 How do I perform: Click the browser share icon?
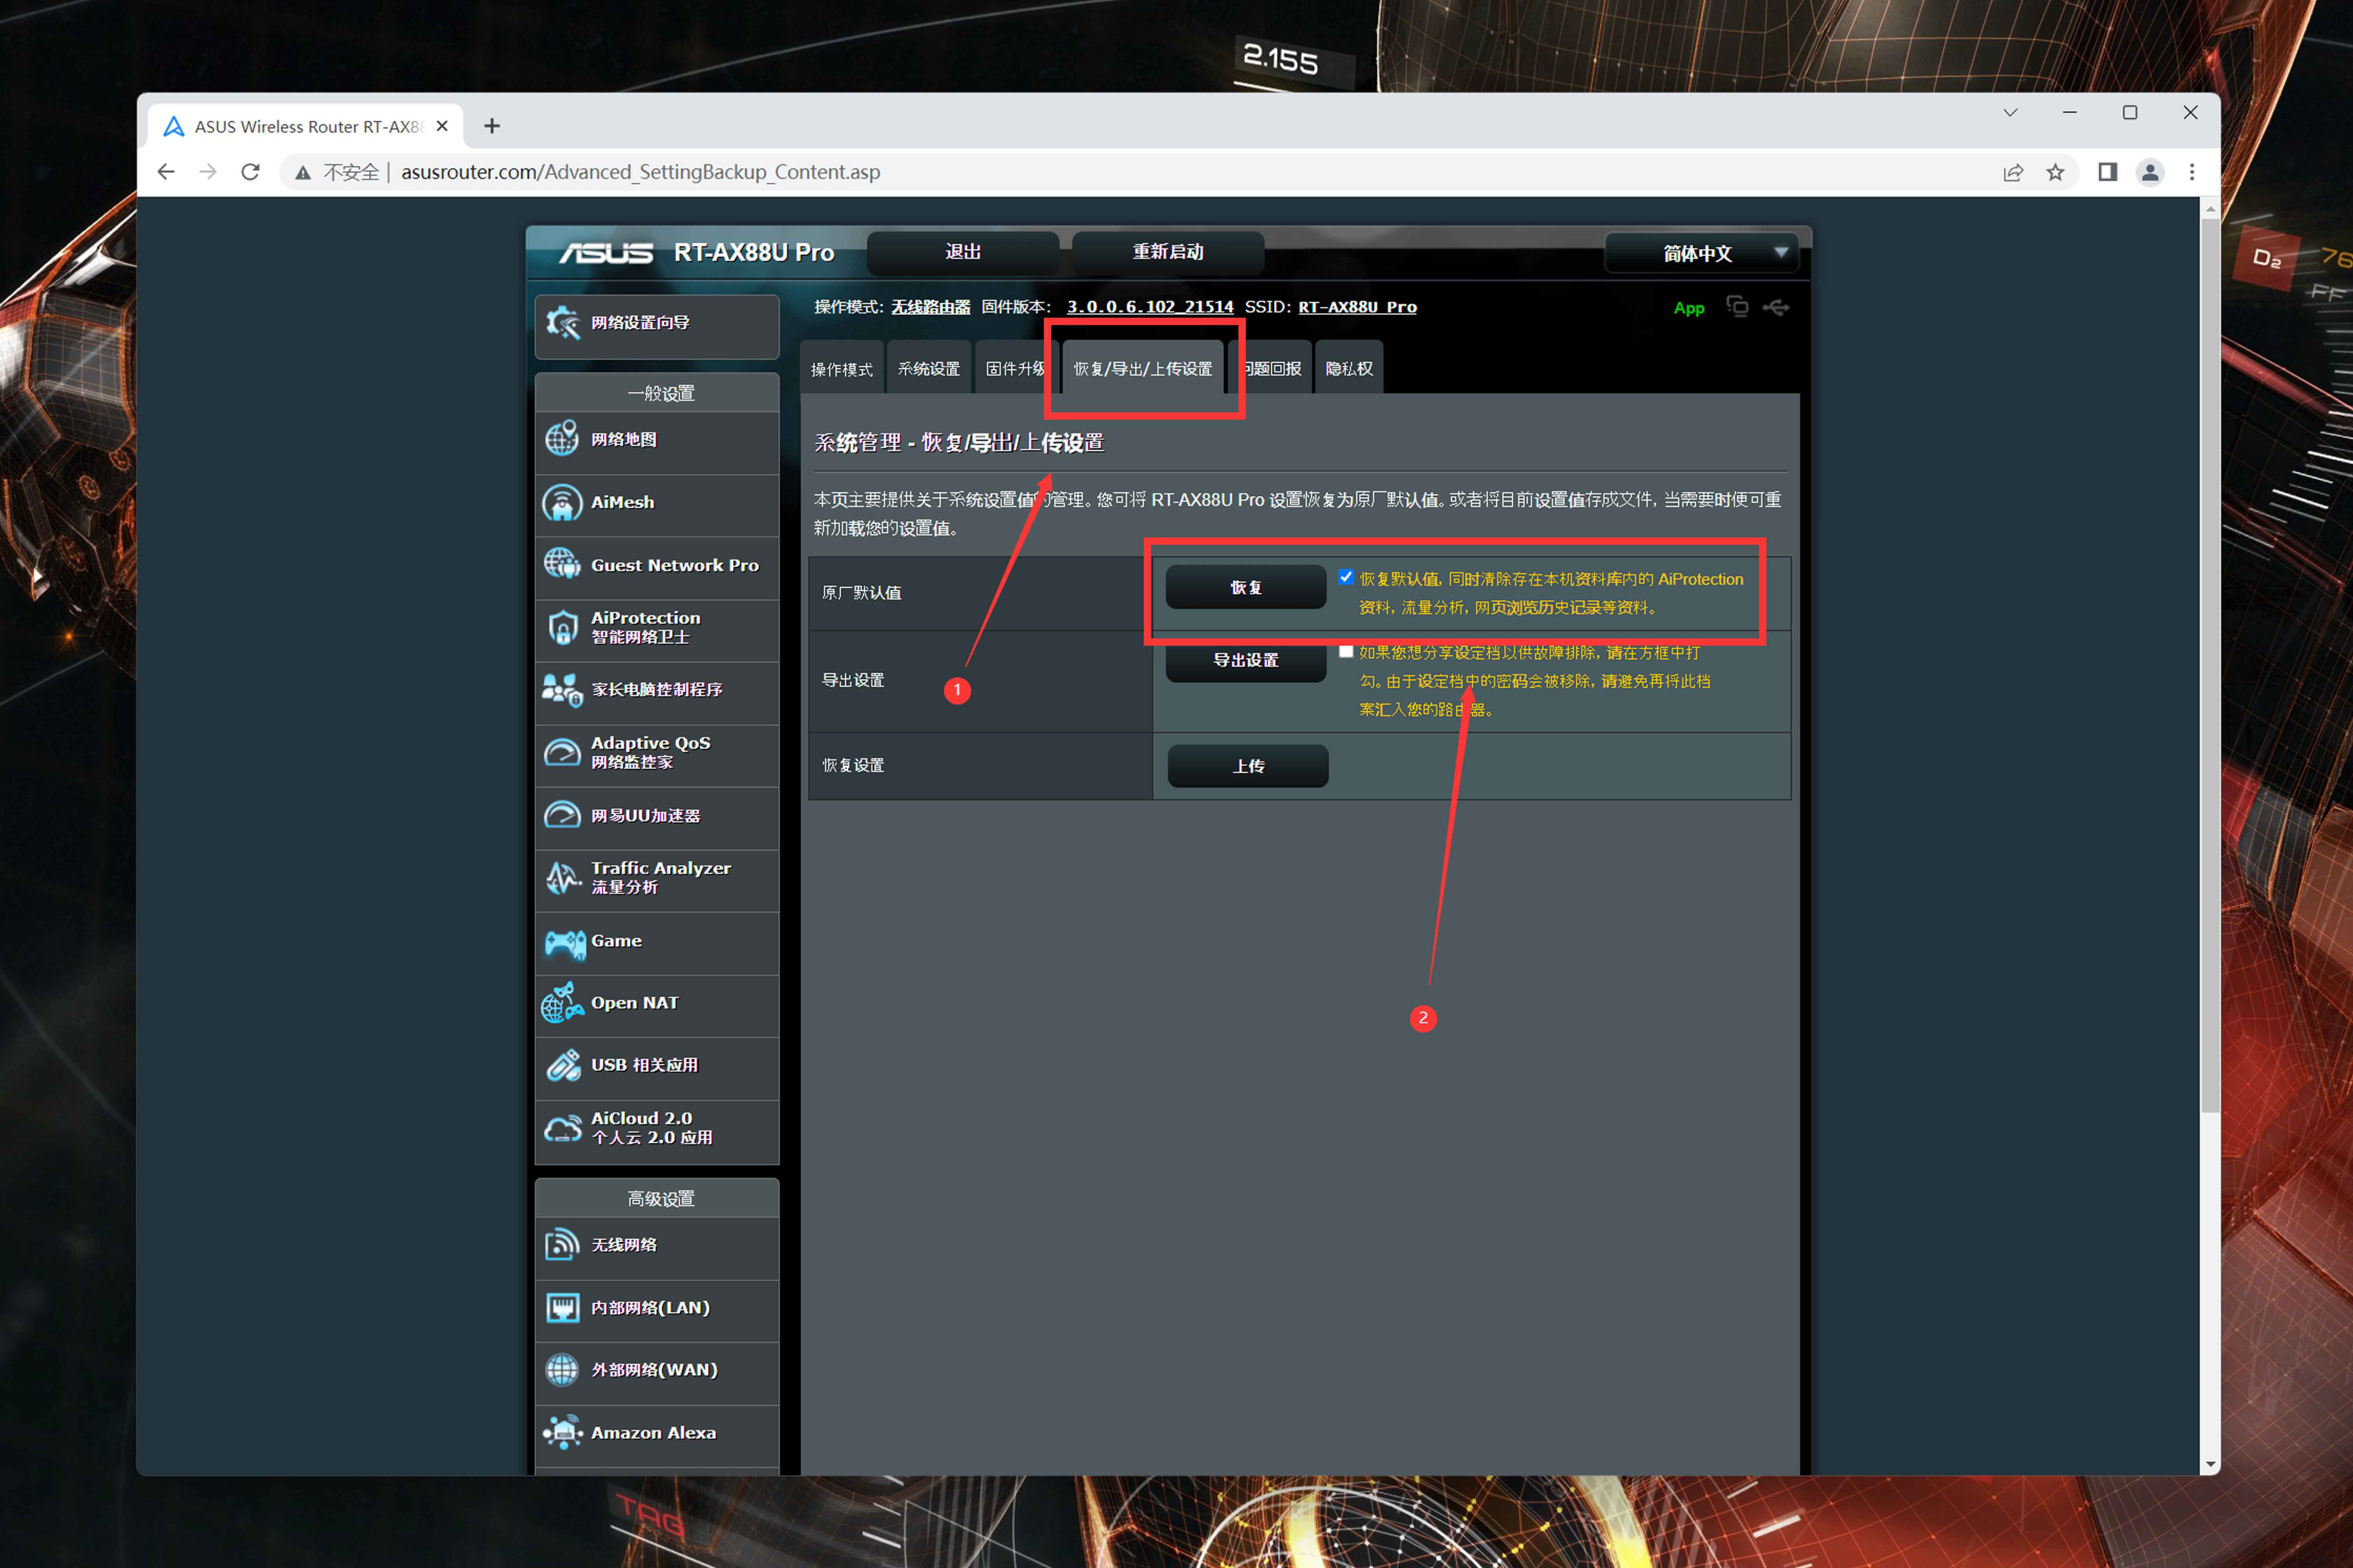click(x=2013, y=172)
